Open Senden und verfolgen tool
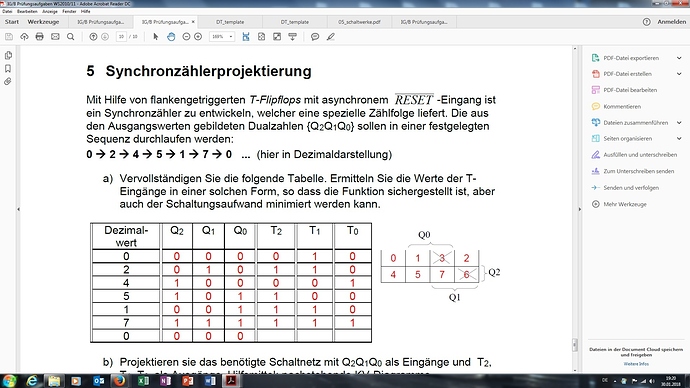Viewport: 690px width, 388px height. (x=631, y=188)
